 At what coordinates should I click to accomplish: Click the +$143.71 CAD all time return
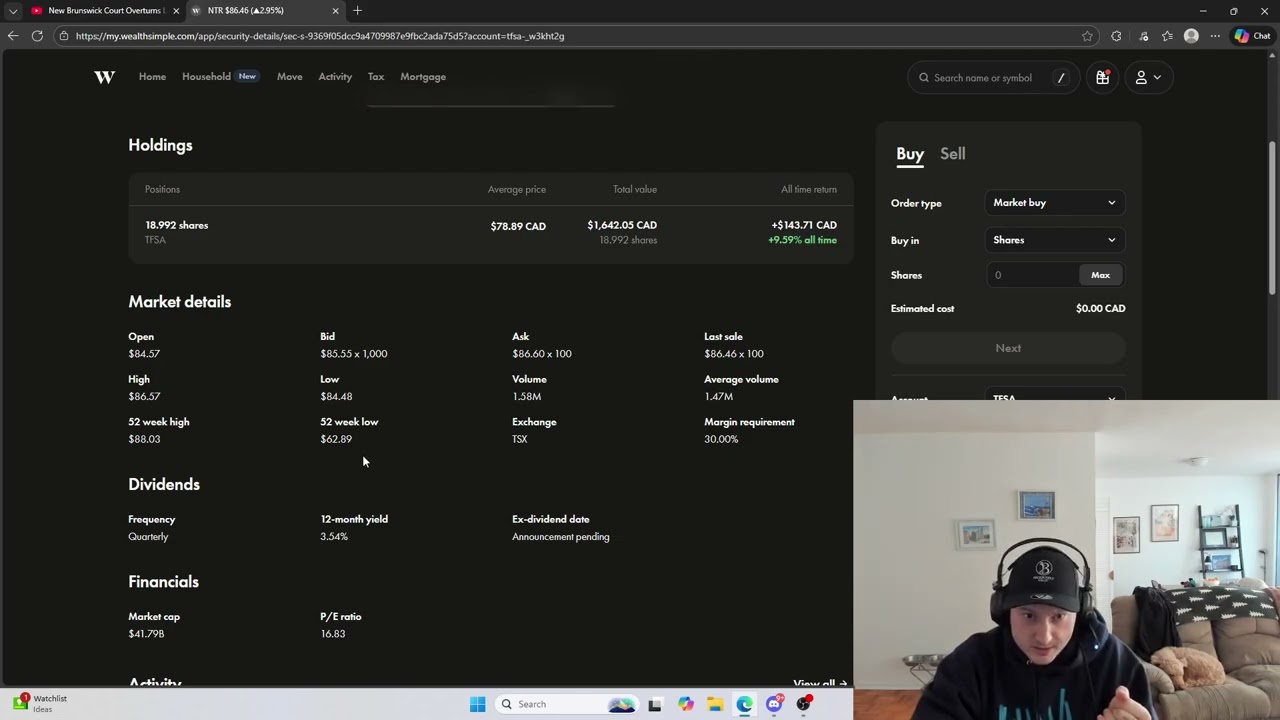[x=803, y=225]
